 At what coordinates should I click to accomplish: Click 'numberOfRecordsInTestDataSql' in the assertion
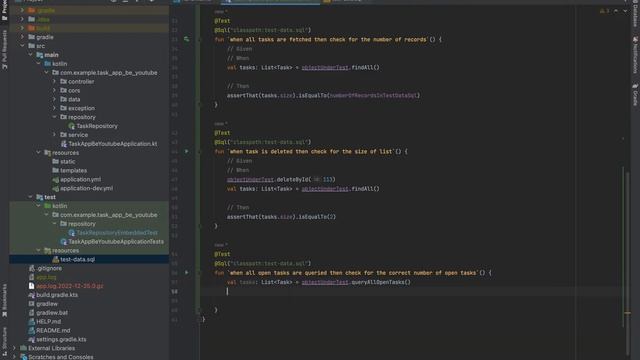coord(373,96)
